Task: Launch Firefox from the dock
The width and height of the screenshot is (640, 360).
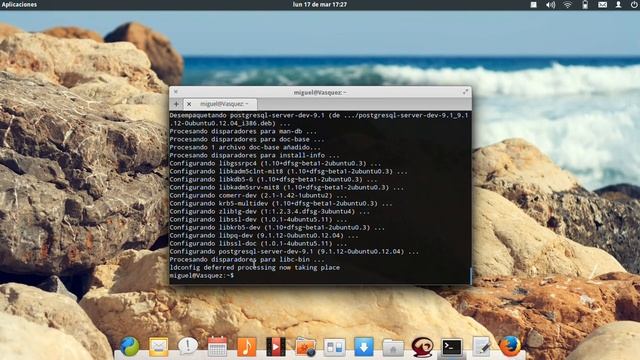Action: click(510, 347)
